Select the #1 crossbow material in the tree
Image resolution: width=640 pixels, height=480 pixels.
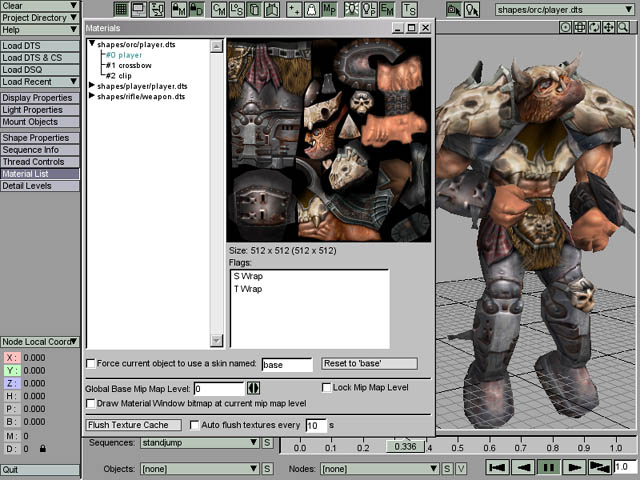126,65
